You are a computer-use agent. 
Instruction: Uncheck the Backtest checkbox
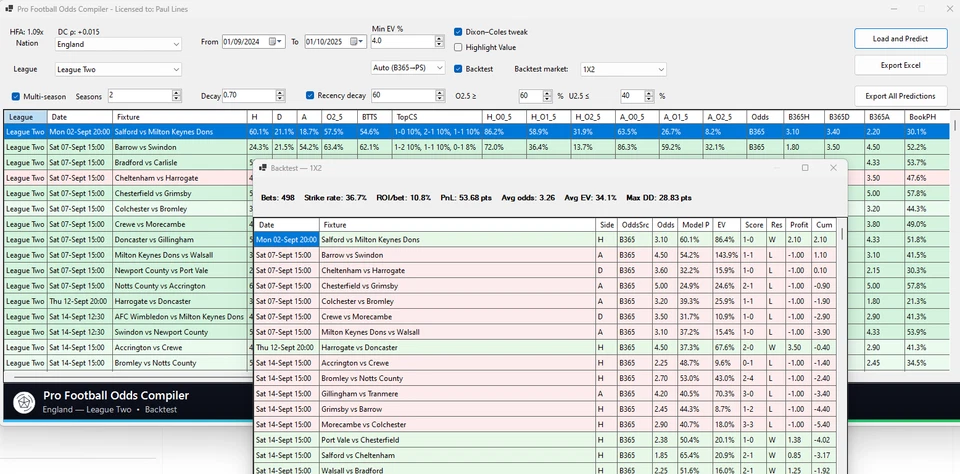(x=458, y=69)
